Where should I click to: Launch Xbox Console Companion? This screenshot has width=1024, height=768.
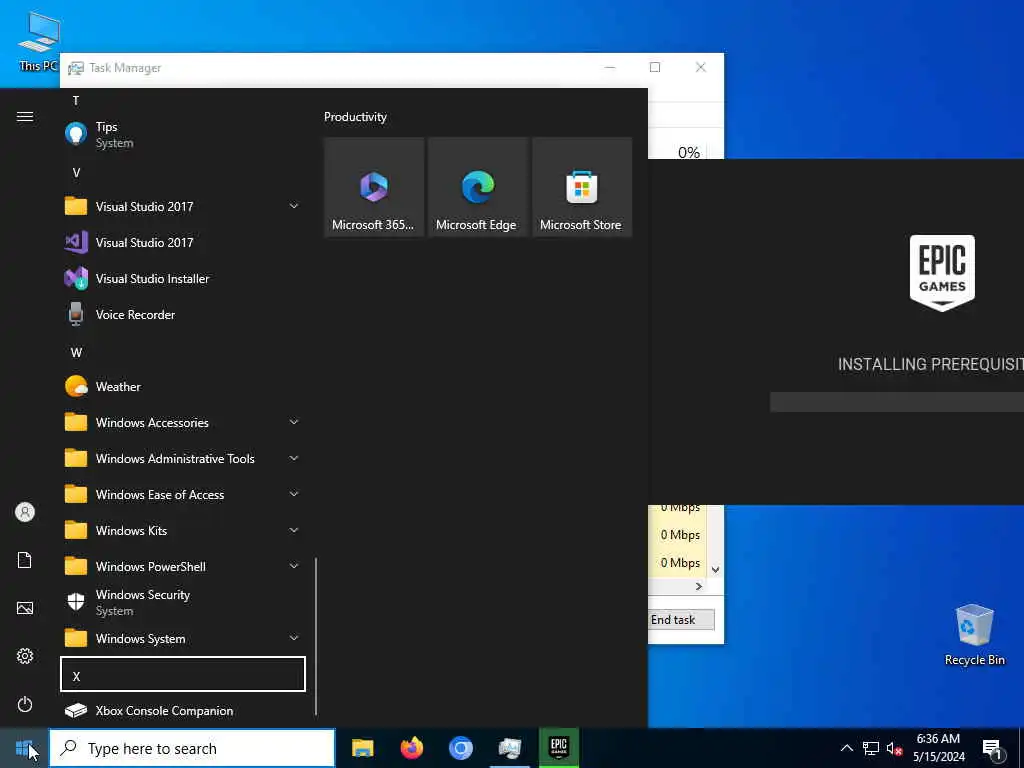click(182, 711)
